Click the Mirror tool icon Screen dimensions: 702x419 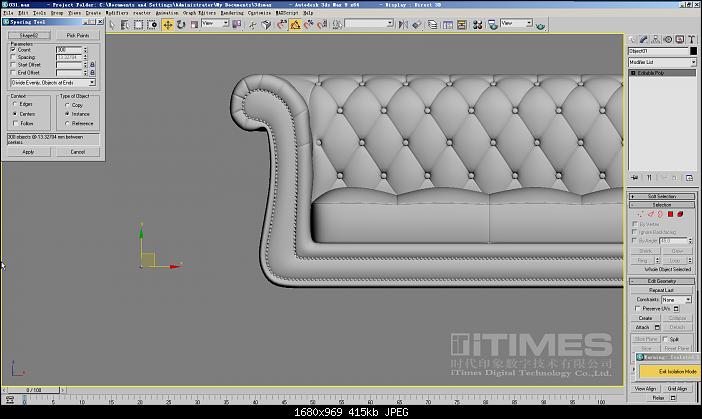(x=403, y=25)
